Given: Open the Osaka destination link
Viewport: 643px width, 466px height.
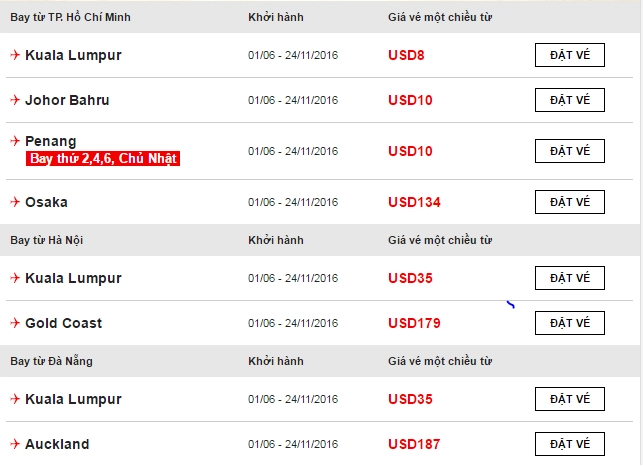Looking at the screenshot, I should [46, 202].
